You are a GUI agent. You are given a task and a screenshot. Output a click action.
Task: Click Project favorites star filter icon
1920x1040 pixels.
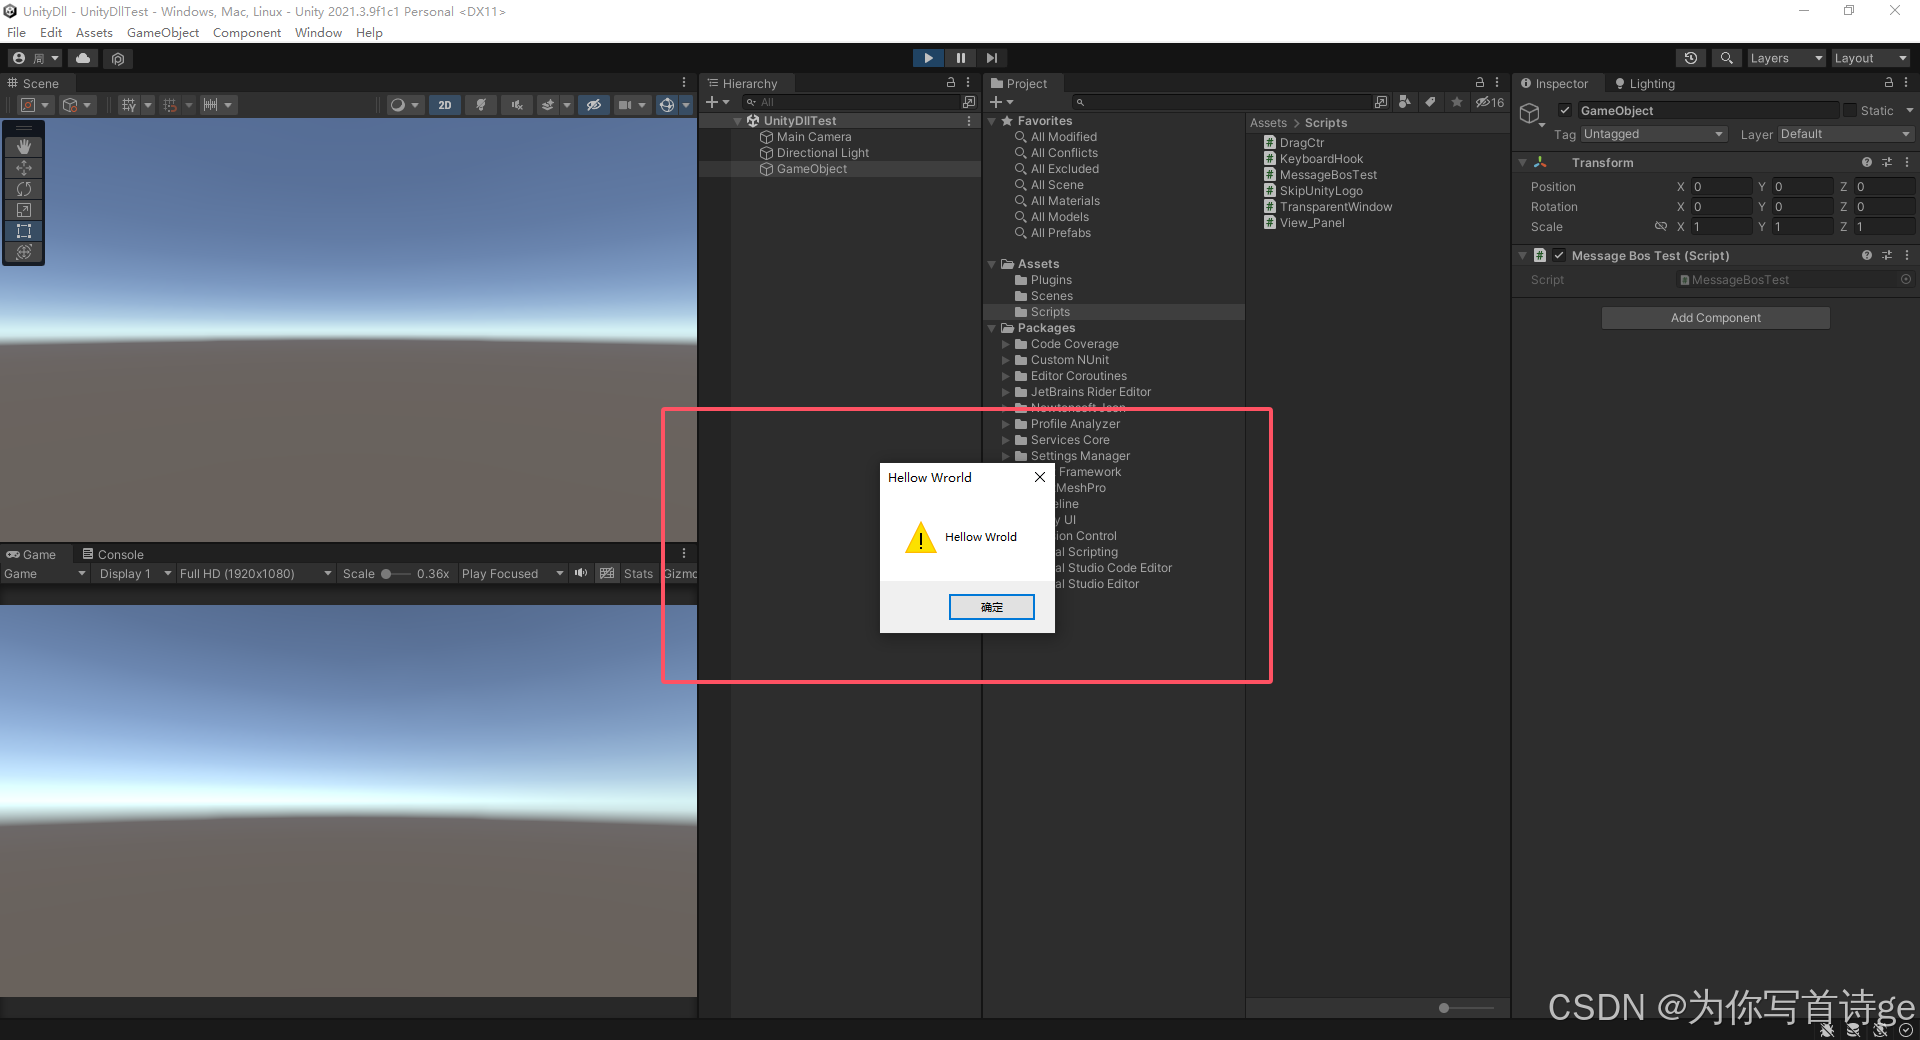tap(1457, 102)
